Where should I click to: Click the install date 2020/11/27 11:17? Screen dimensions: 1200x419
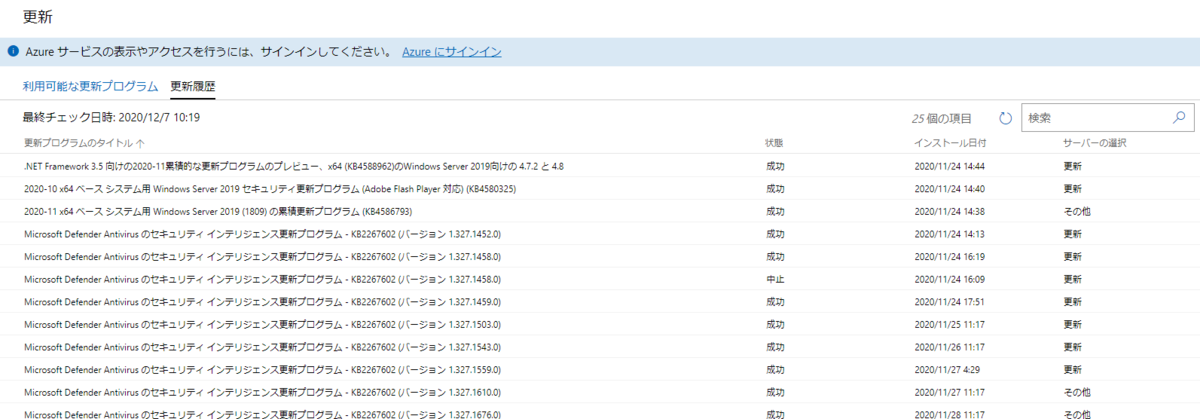pyautogui.click(x=950, y=392)
